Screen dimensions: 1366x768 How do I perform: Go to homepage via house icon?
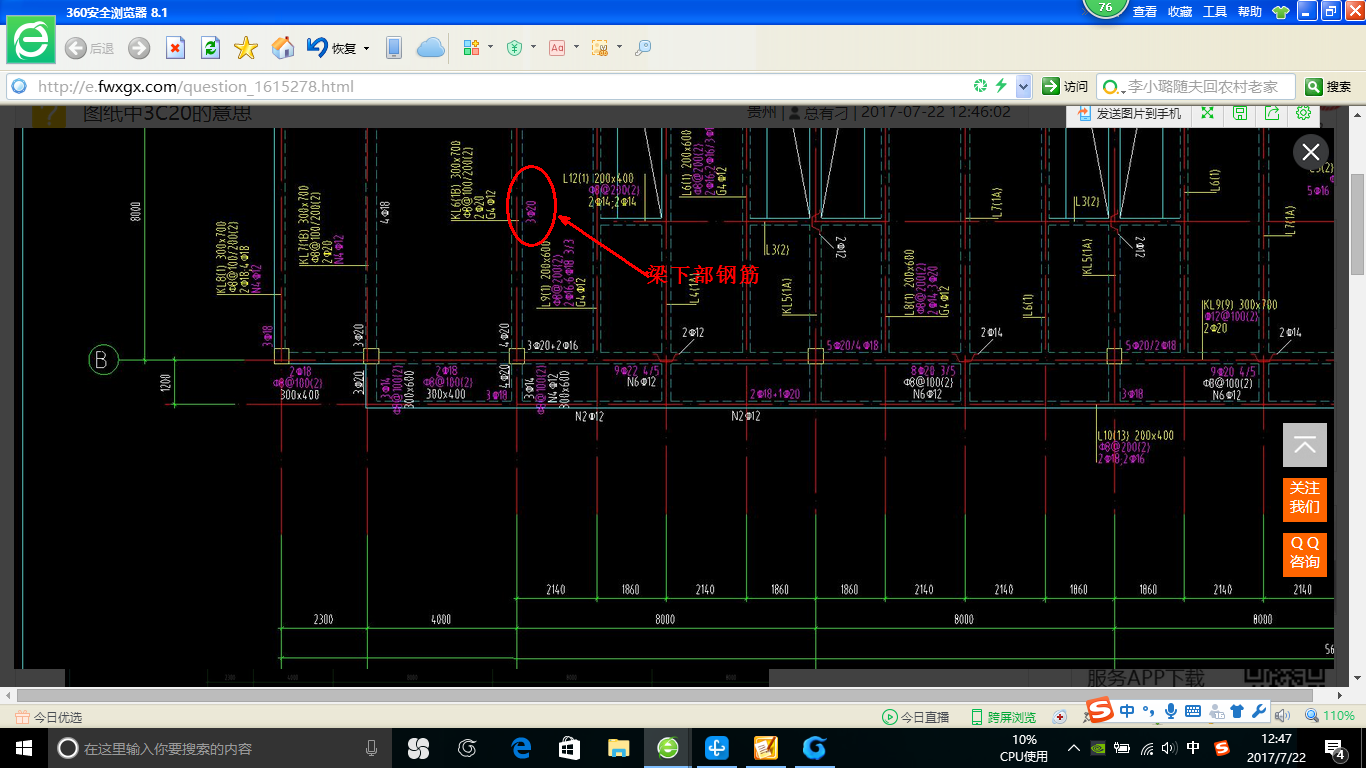point(283,47)
